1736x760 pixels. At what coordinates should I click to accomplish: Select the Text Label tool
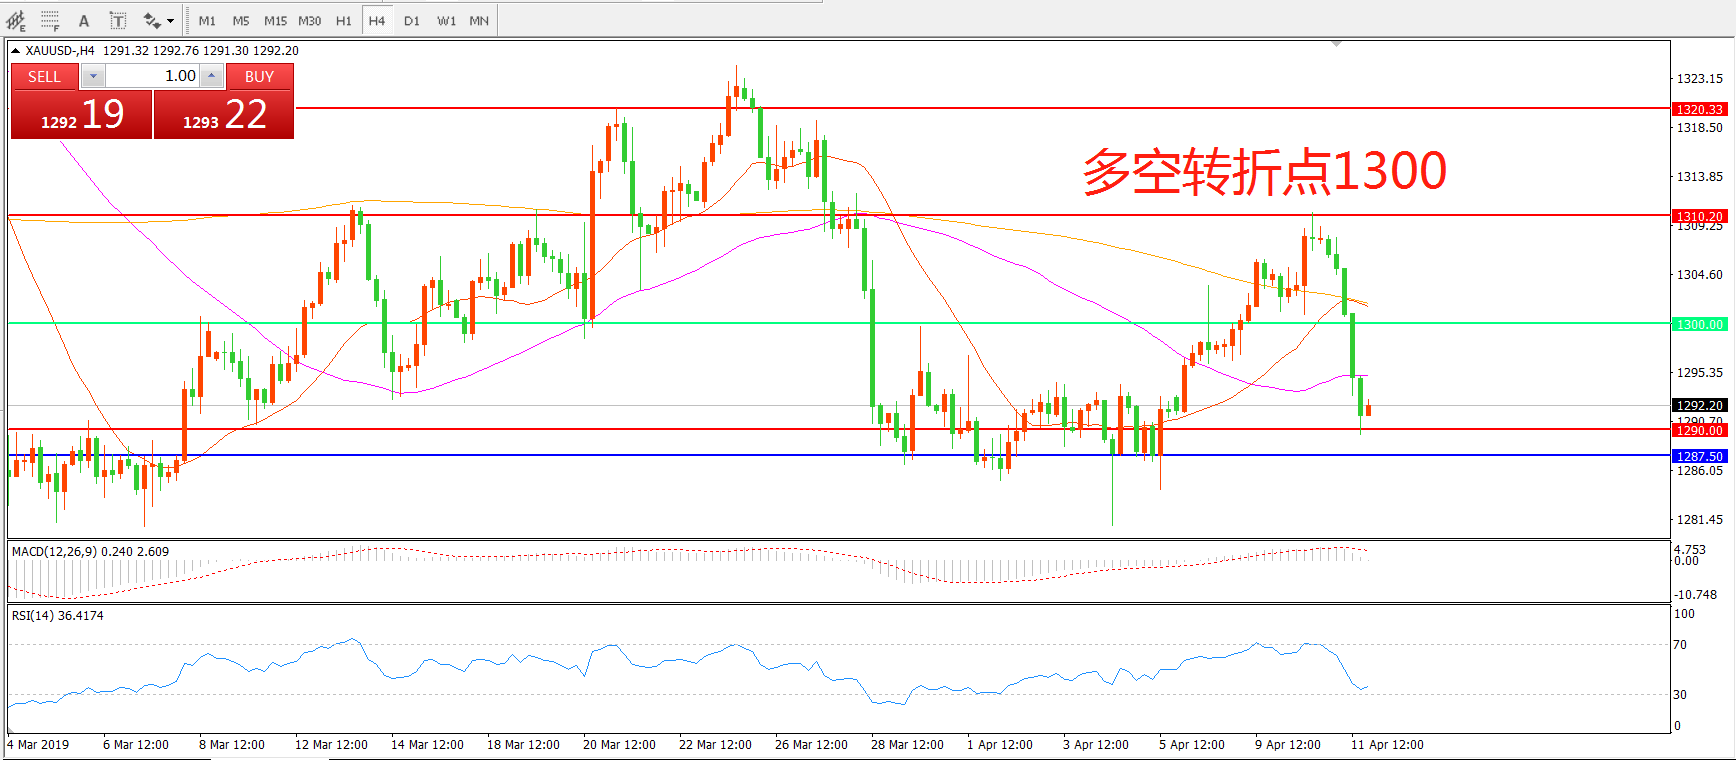pos(117,20)
